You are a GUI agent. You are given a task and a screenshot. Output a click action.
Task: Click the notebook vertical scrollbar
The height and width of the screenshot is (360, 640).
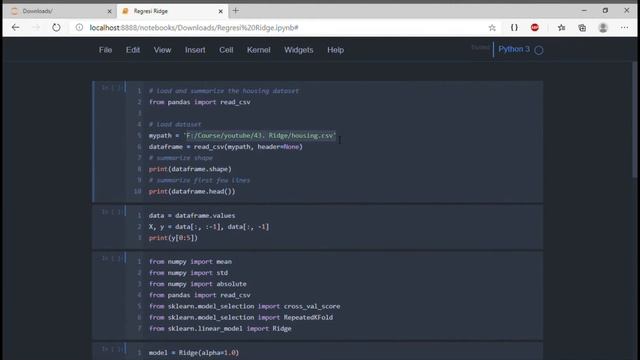634,120
